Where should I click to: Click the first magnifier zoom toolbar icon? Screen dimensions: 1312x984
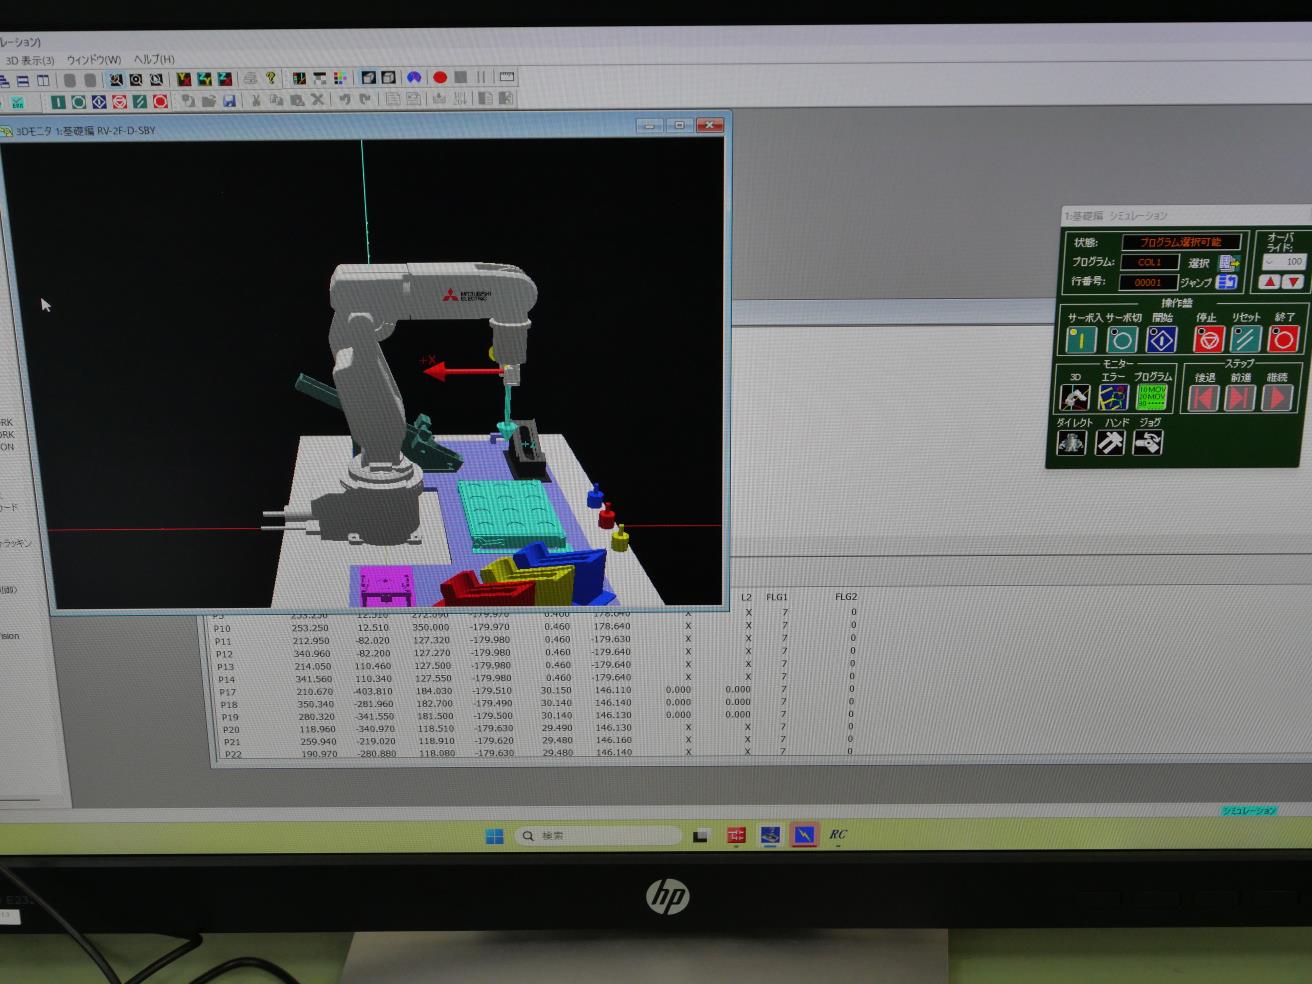(x=116, y=80)
